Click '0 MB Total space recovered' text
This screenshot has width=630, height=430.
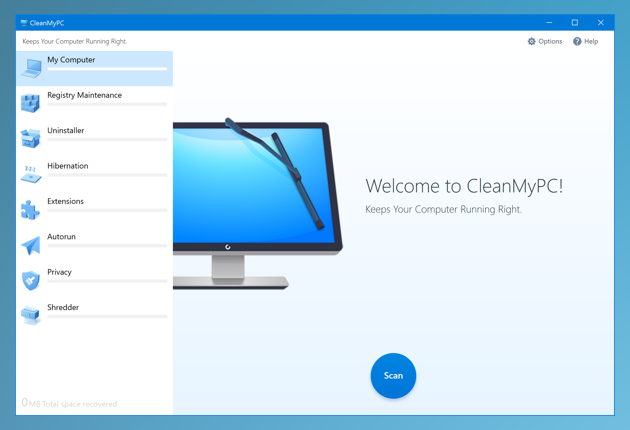[69, 403]
